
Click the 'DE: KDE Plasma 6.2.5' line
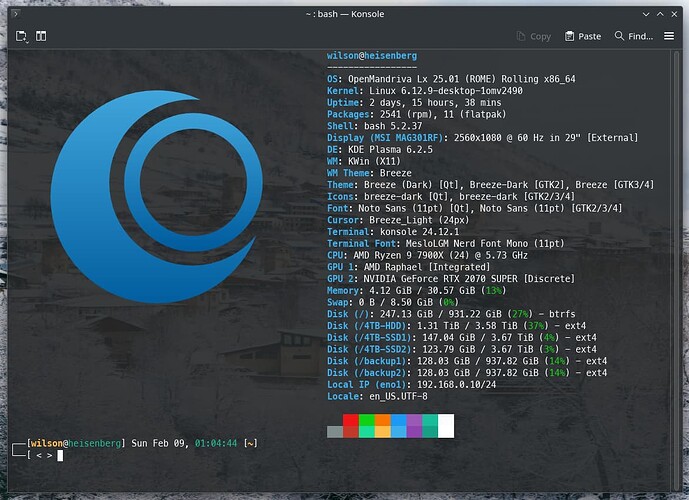(380, 150)
